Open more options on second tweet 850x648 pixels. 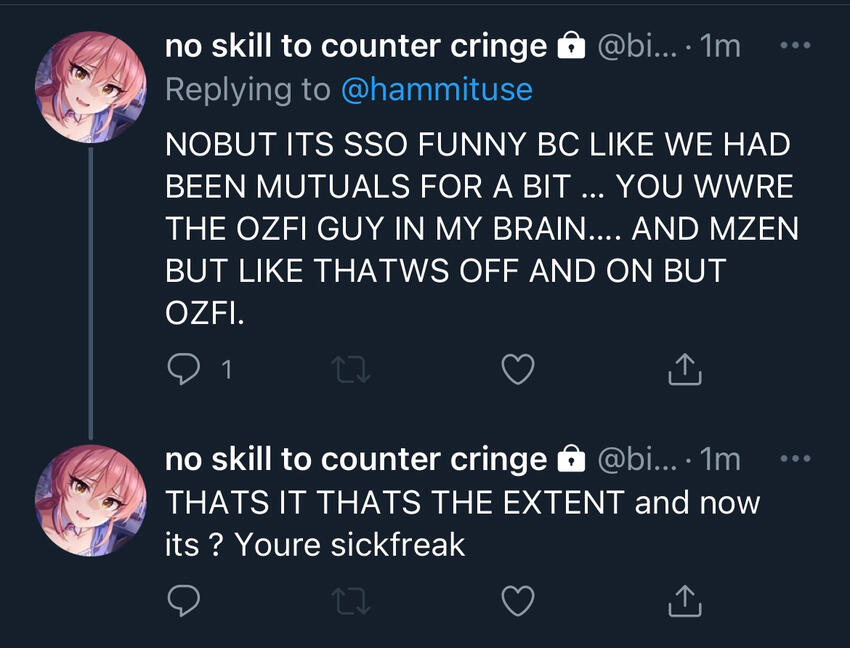click(x=795, y=459)
